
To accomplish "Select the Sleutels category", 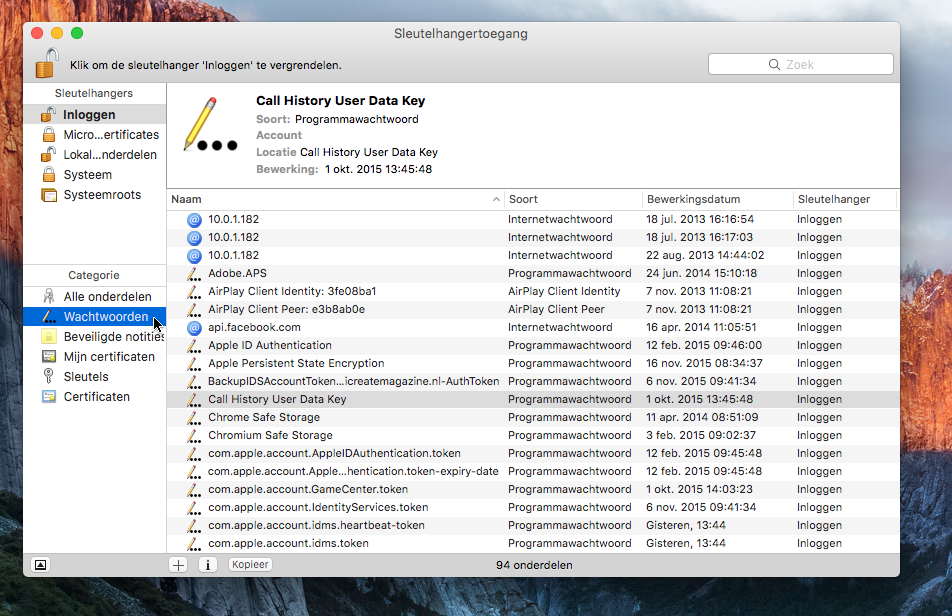I will pyautogui.click(x=86, y=377).
